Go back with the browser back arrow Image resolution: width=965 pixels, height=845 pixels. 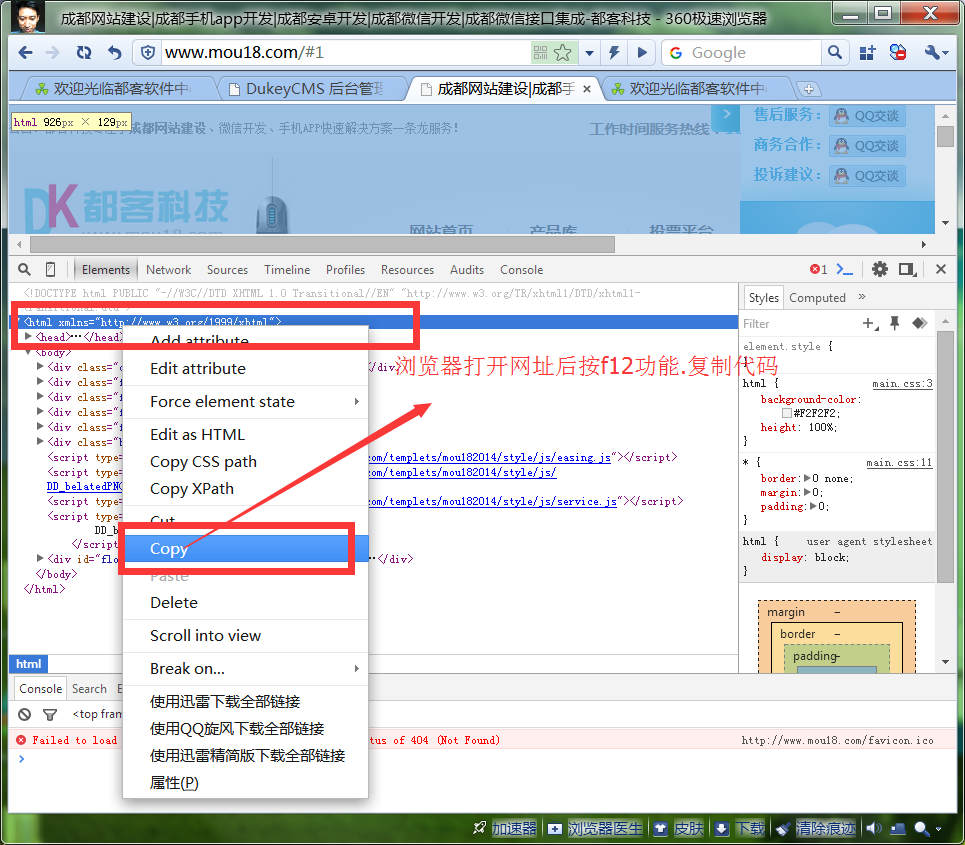(25, 53)
